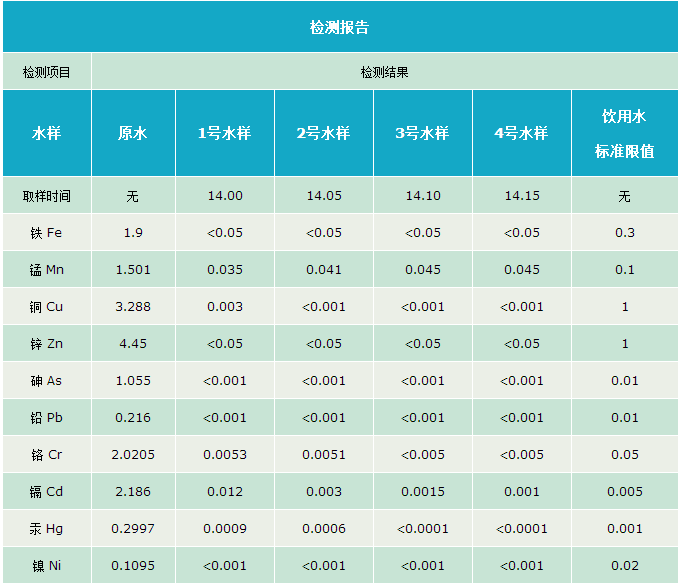The image size is (681, 586).
Task: Click the 14.05 sampling time cell
Action: click(x=323, y=196)
